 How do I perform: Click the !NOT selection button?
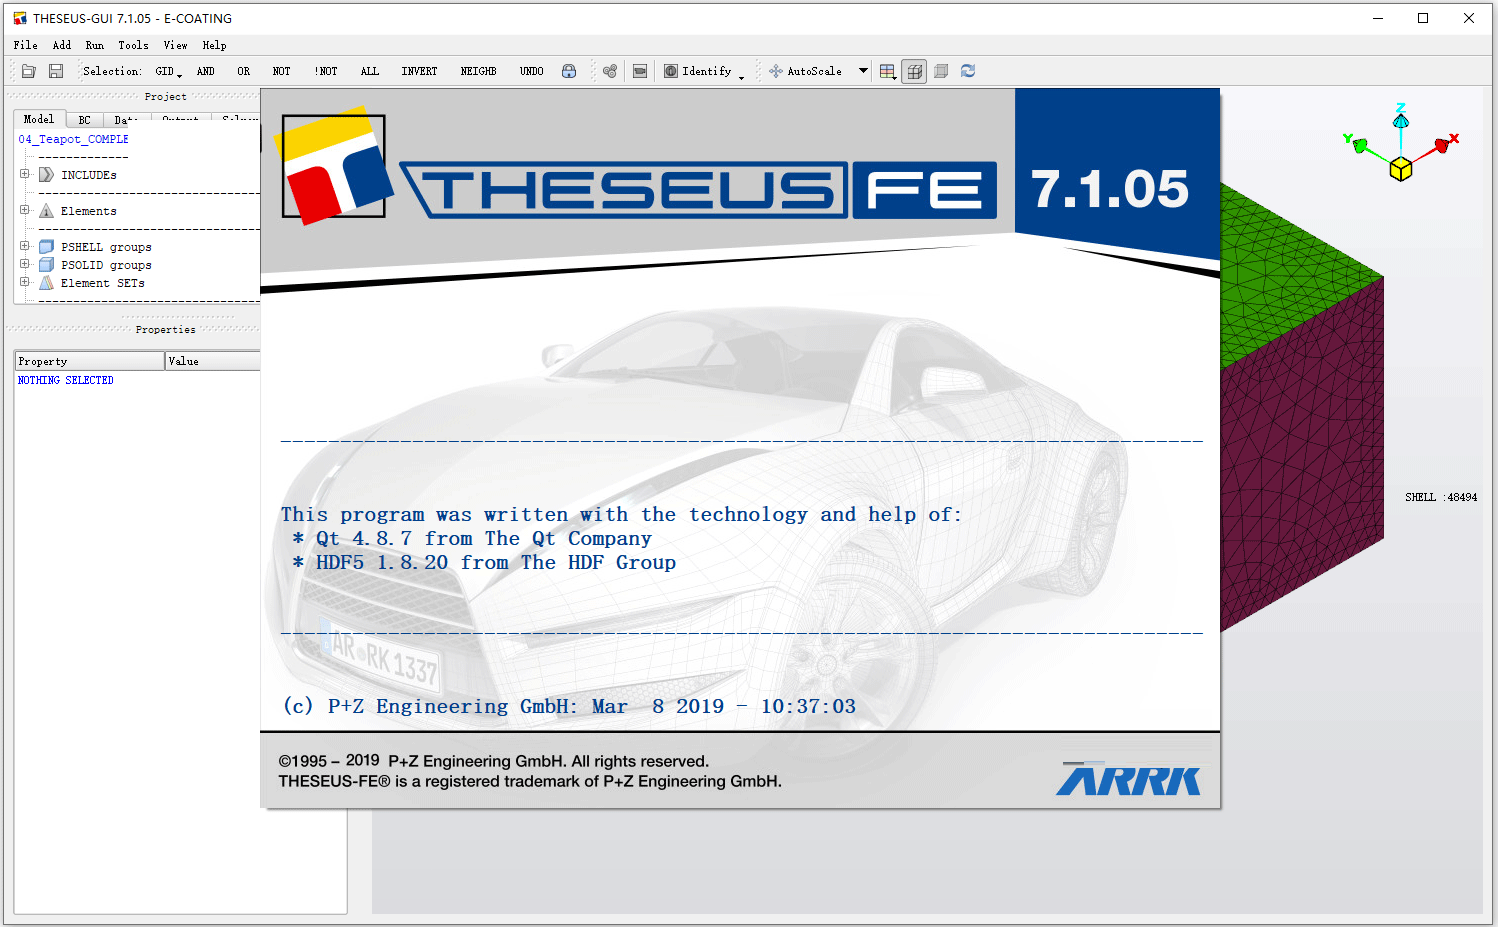(x=326, y=72)
